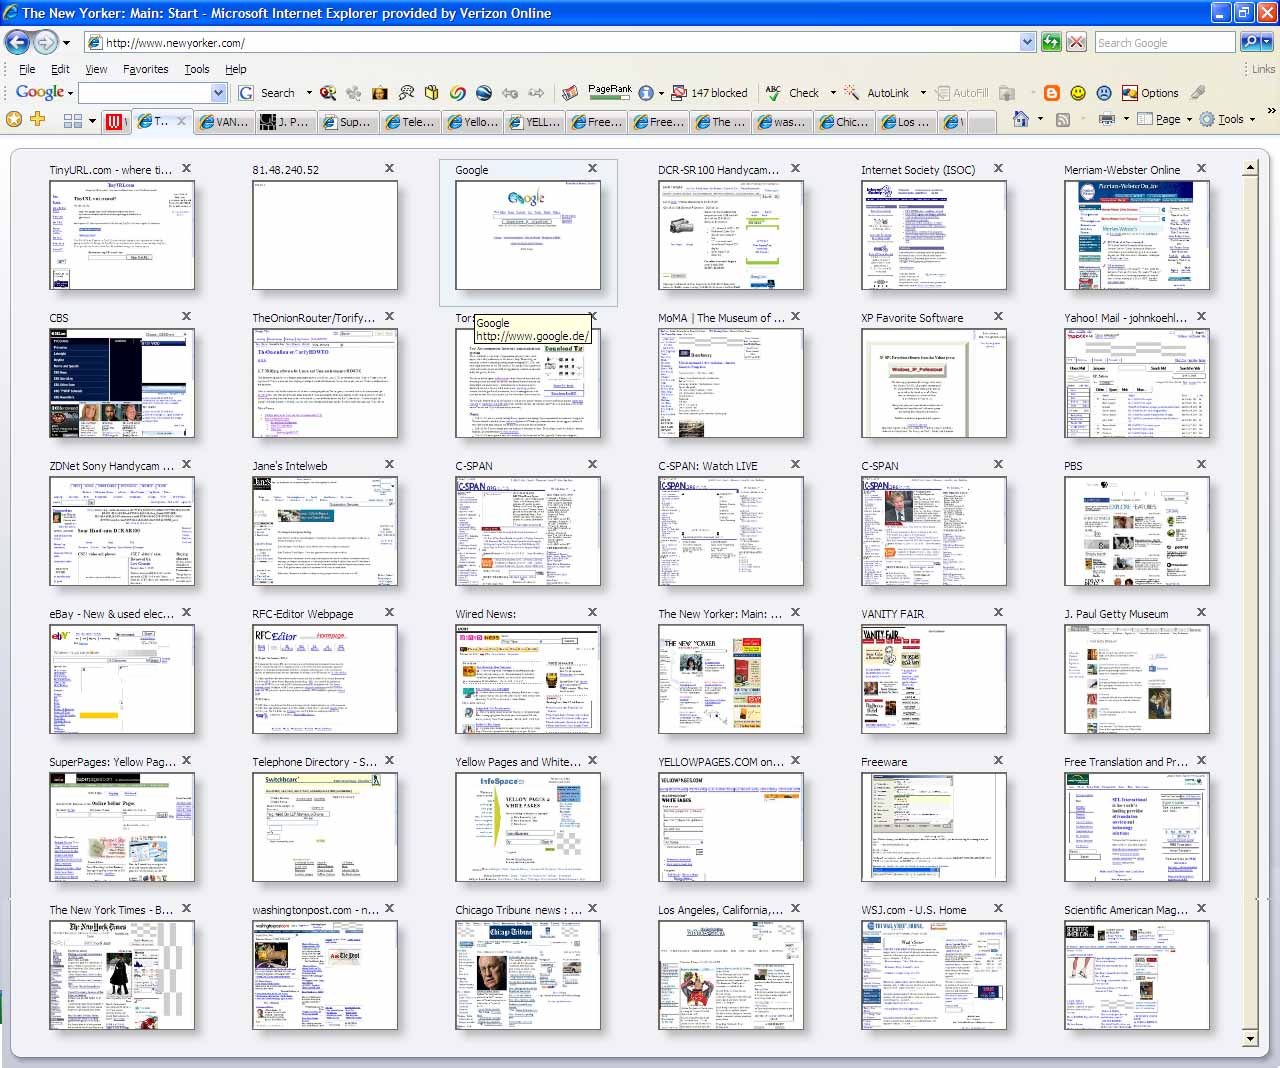Open the CBS page thumbnail
This screenshot has height=1068, width=1280.
coord(122,383)
